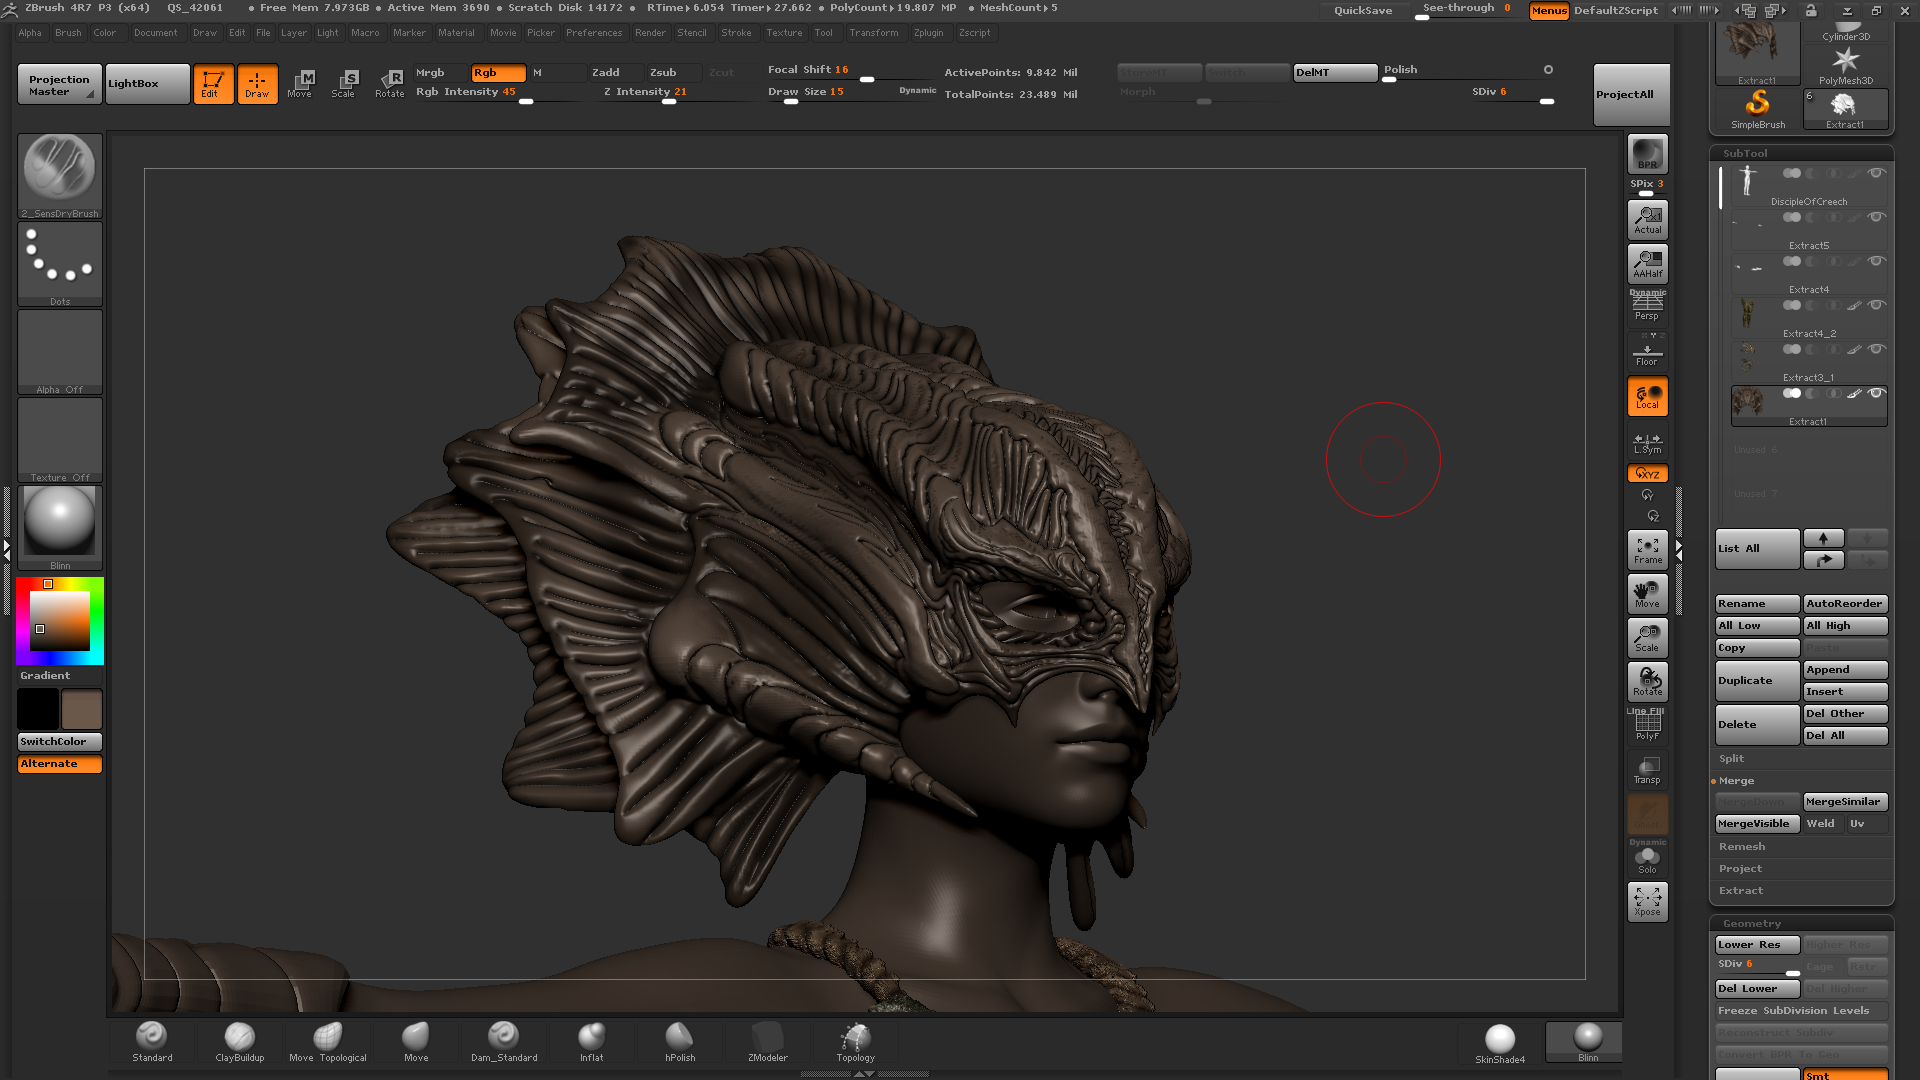Open the Zplugin menu
This screenshot has height=1080, width=1920.
coord(928,33)
